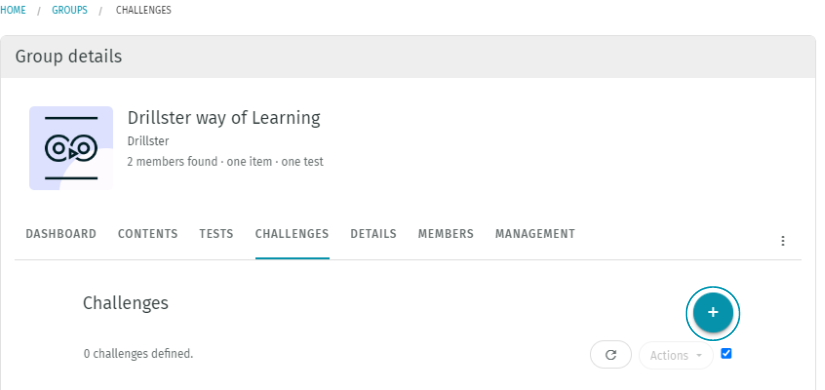This screenshot has width=825, height=390.
Task: Add a new challenge with the plus button
Action: tap(712, 313)
